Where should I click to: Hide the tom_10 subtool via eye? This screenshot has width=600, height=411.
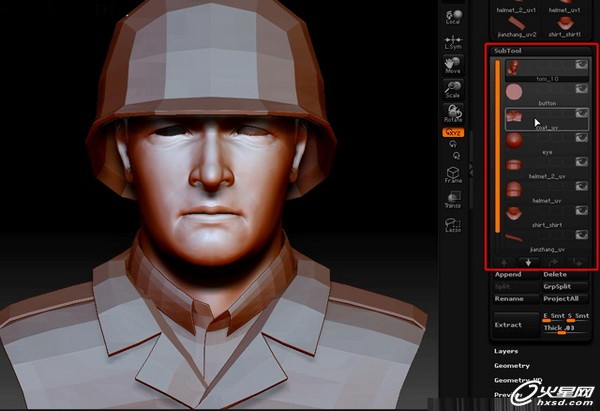click(582, 65)
